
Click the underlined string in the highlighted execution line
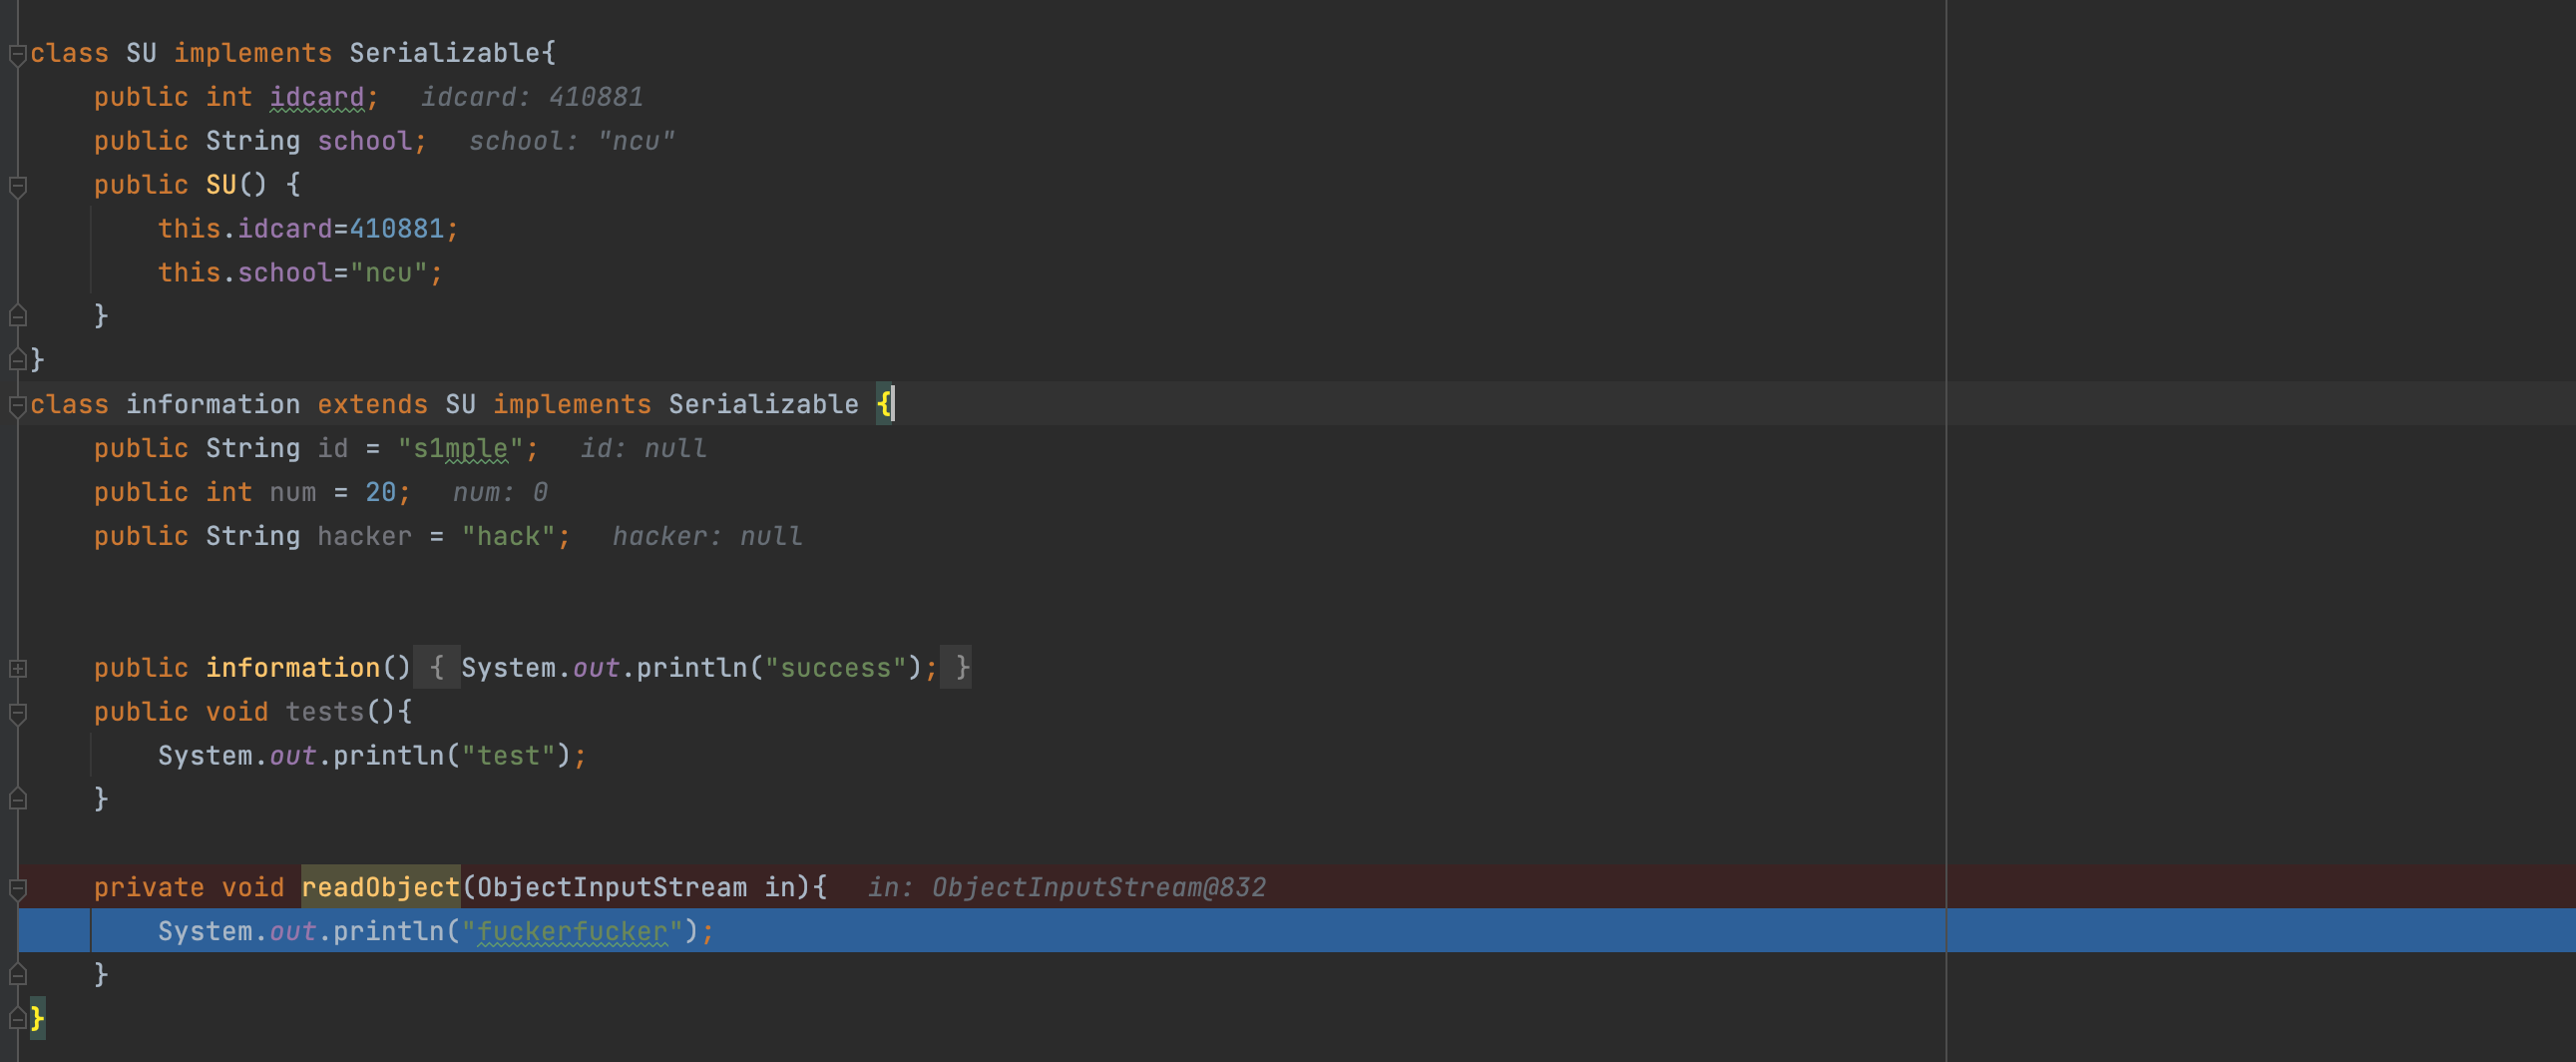(571, 932)
